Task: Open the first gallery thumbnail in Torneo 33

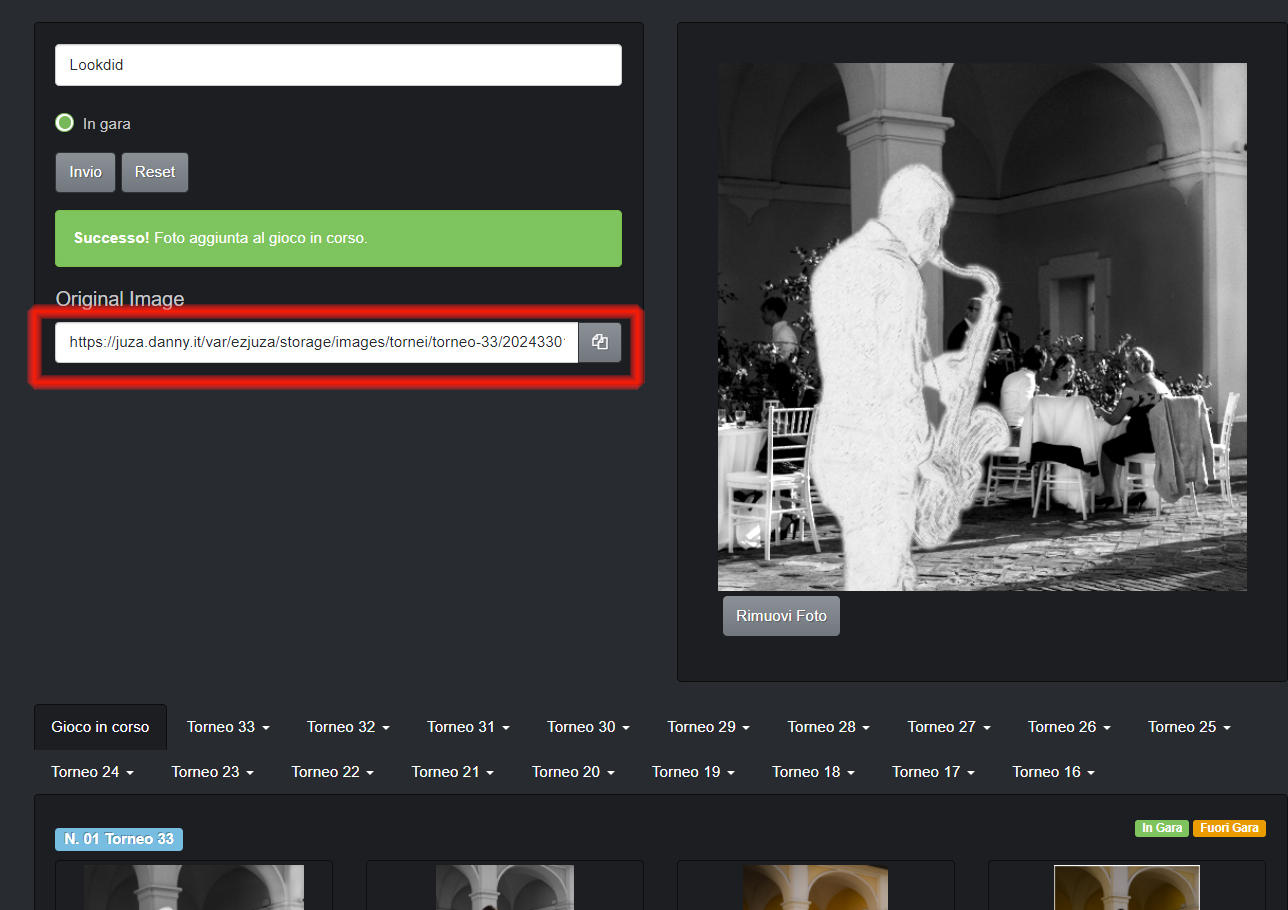Action: click(194, 888)
